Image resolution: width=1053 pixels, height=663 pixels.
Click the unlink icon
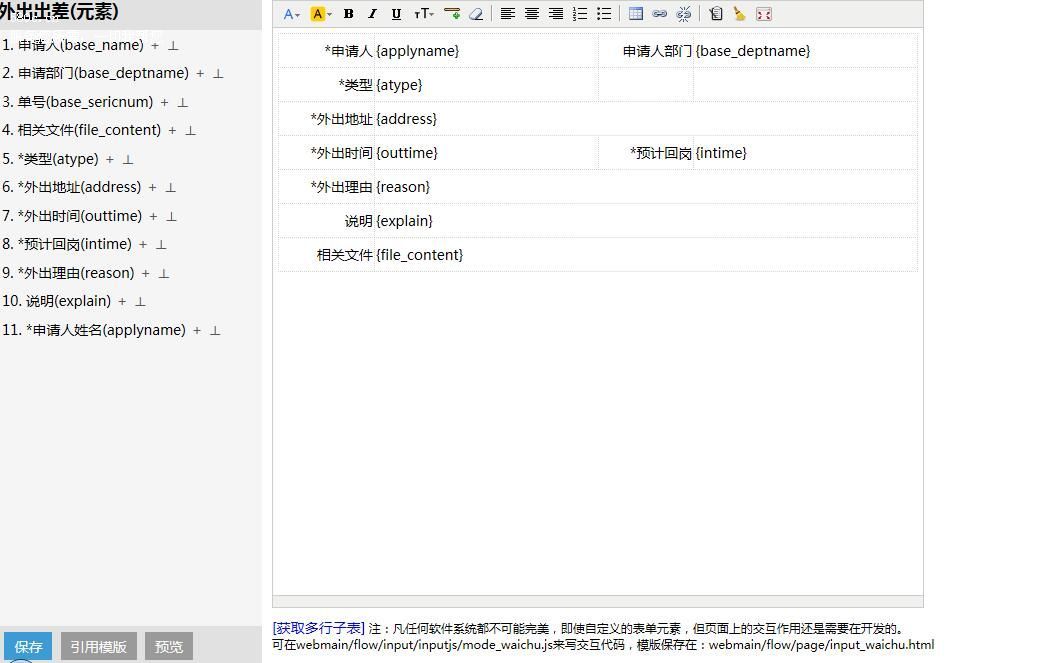click(x=684, y=14)
